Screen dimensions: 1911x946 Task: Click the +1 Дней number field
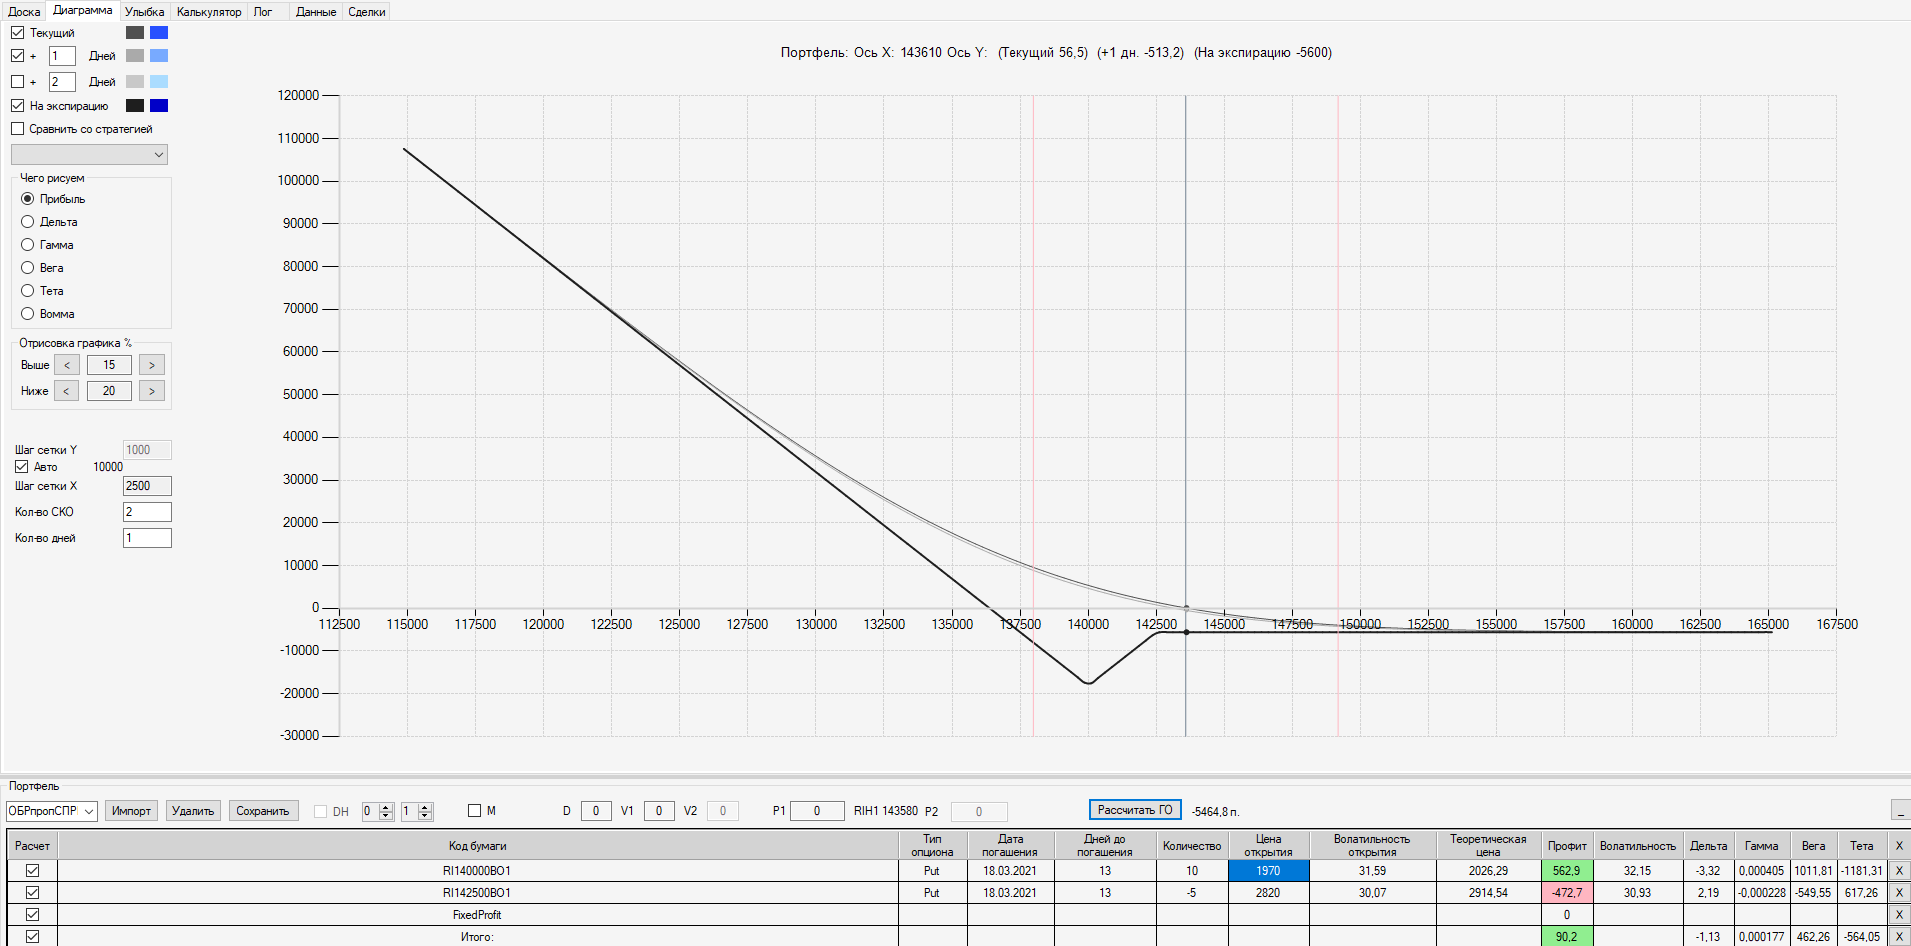coord(62,56)
